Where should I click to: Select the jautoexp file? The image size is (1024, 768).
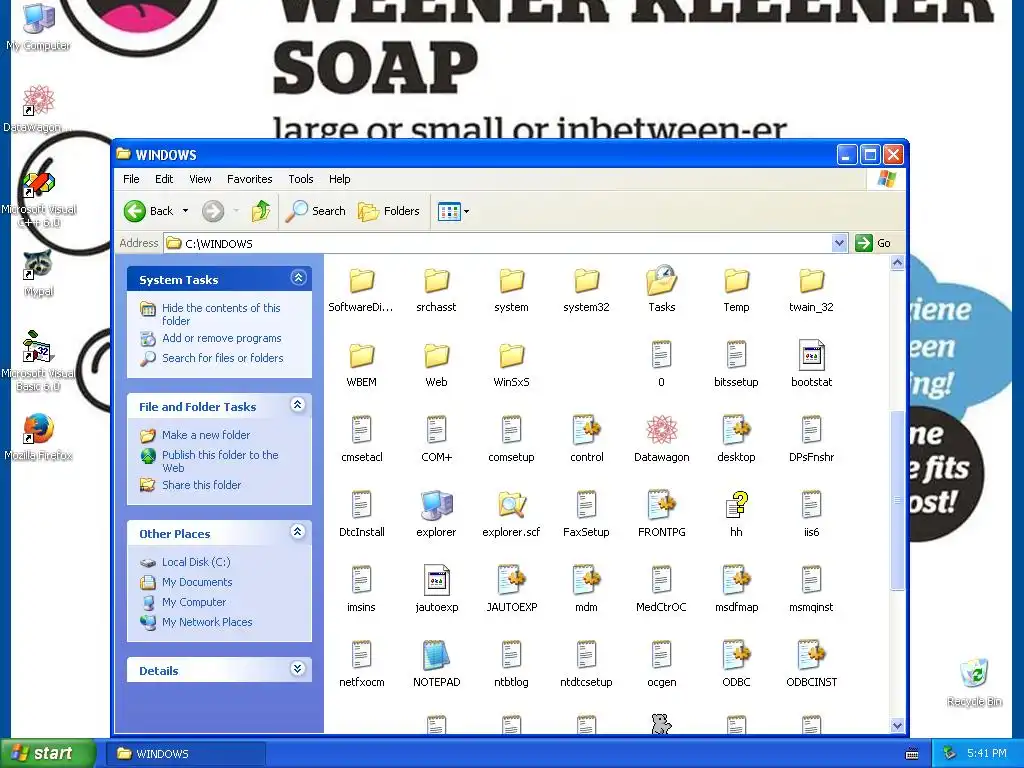436,580
